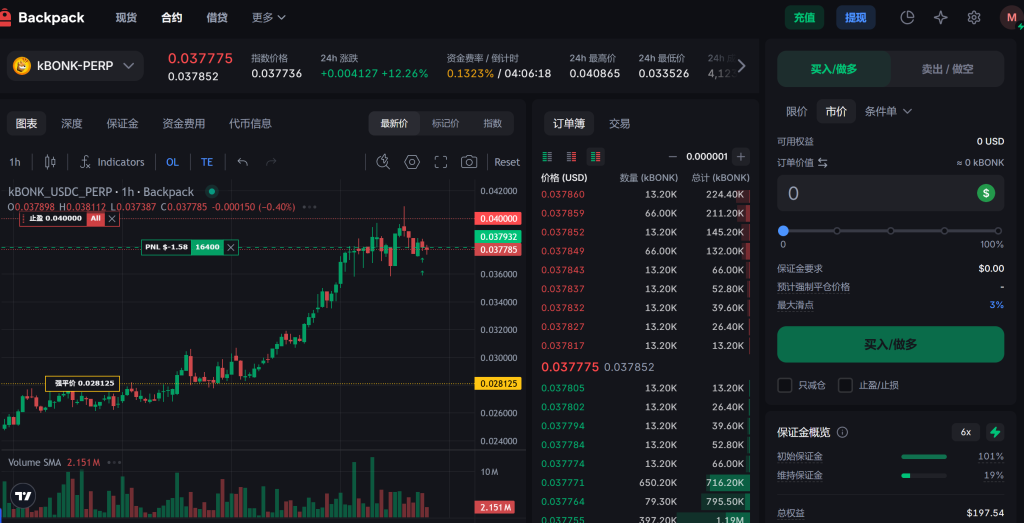Image resolution: width=1024 pixels, height=523 pixels.
Task: Show only sell orders in order book
Action: (x=572, y=156)
